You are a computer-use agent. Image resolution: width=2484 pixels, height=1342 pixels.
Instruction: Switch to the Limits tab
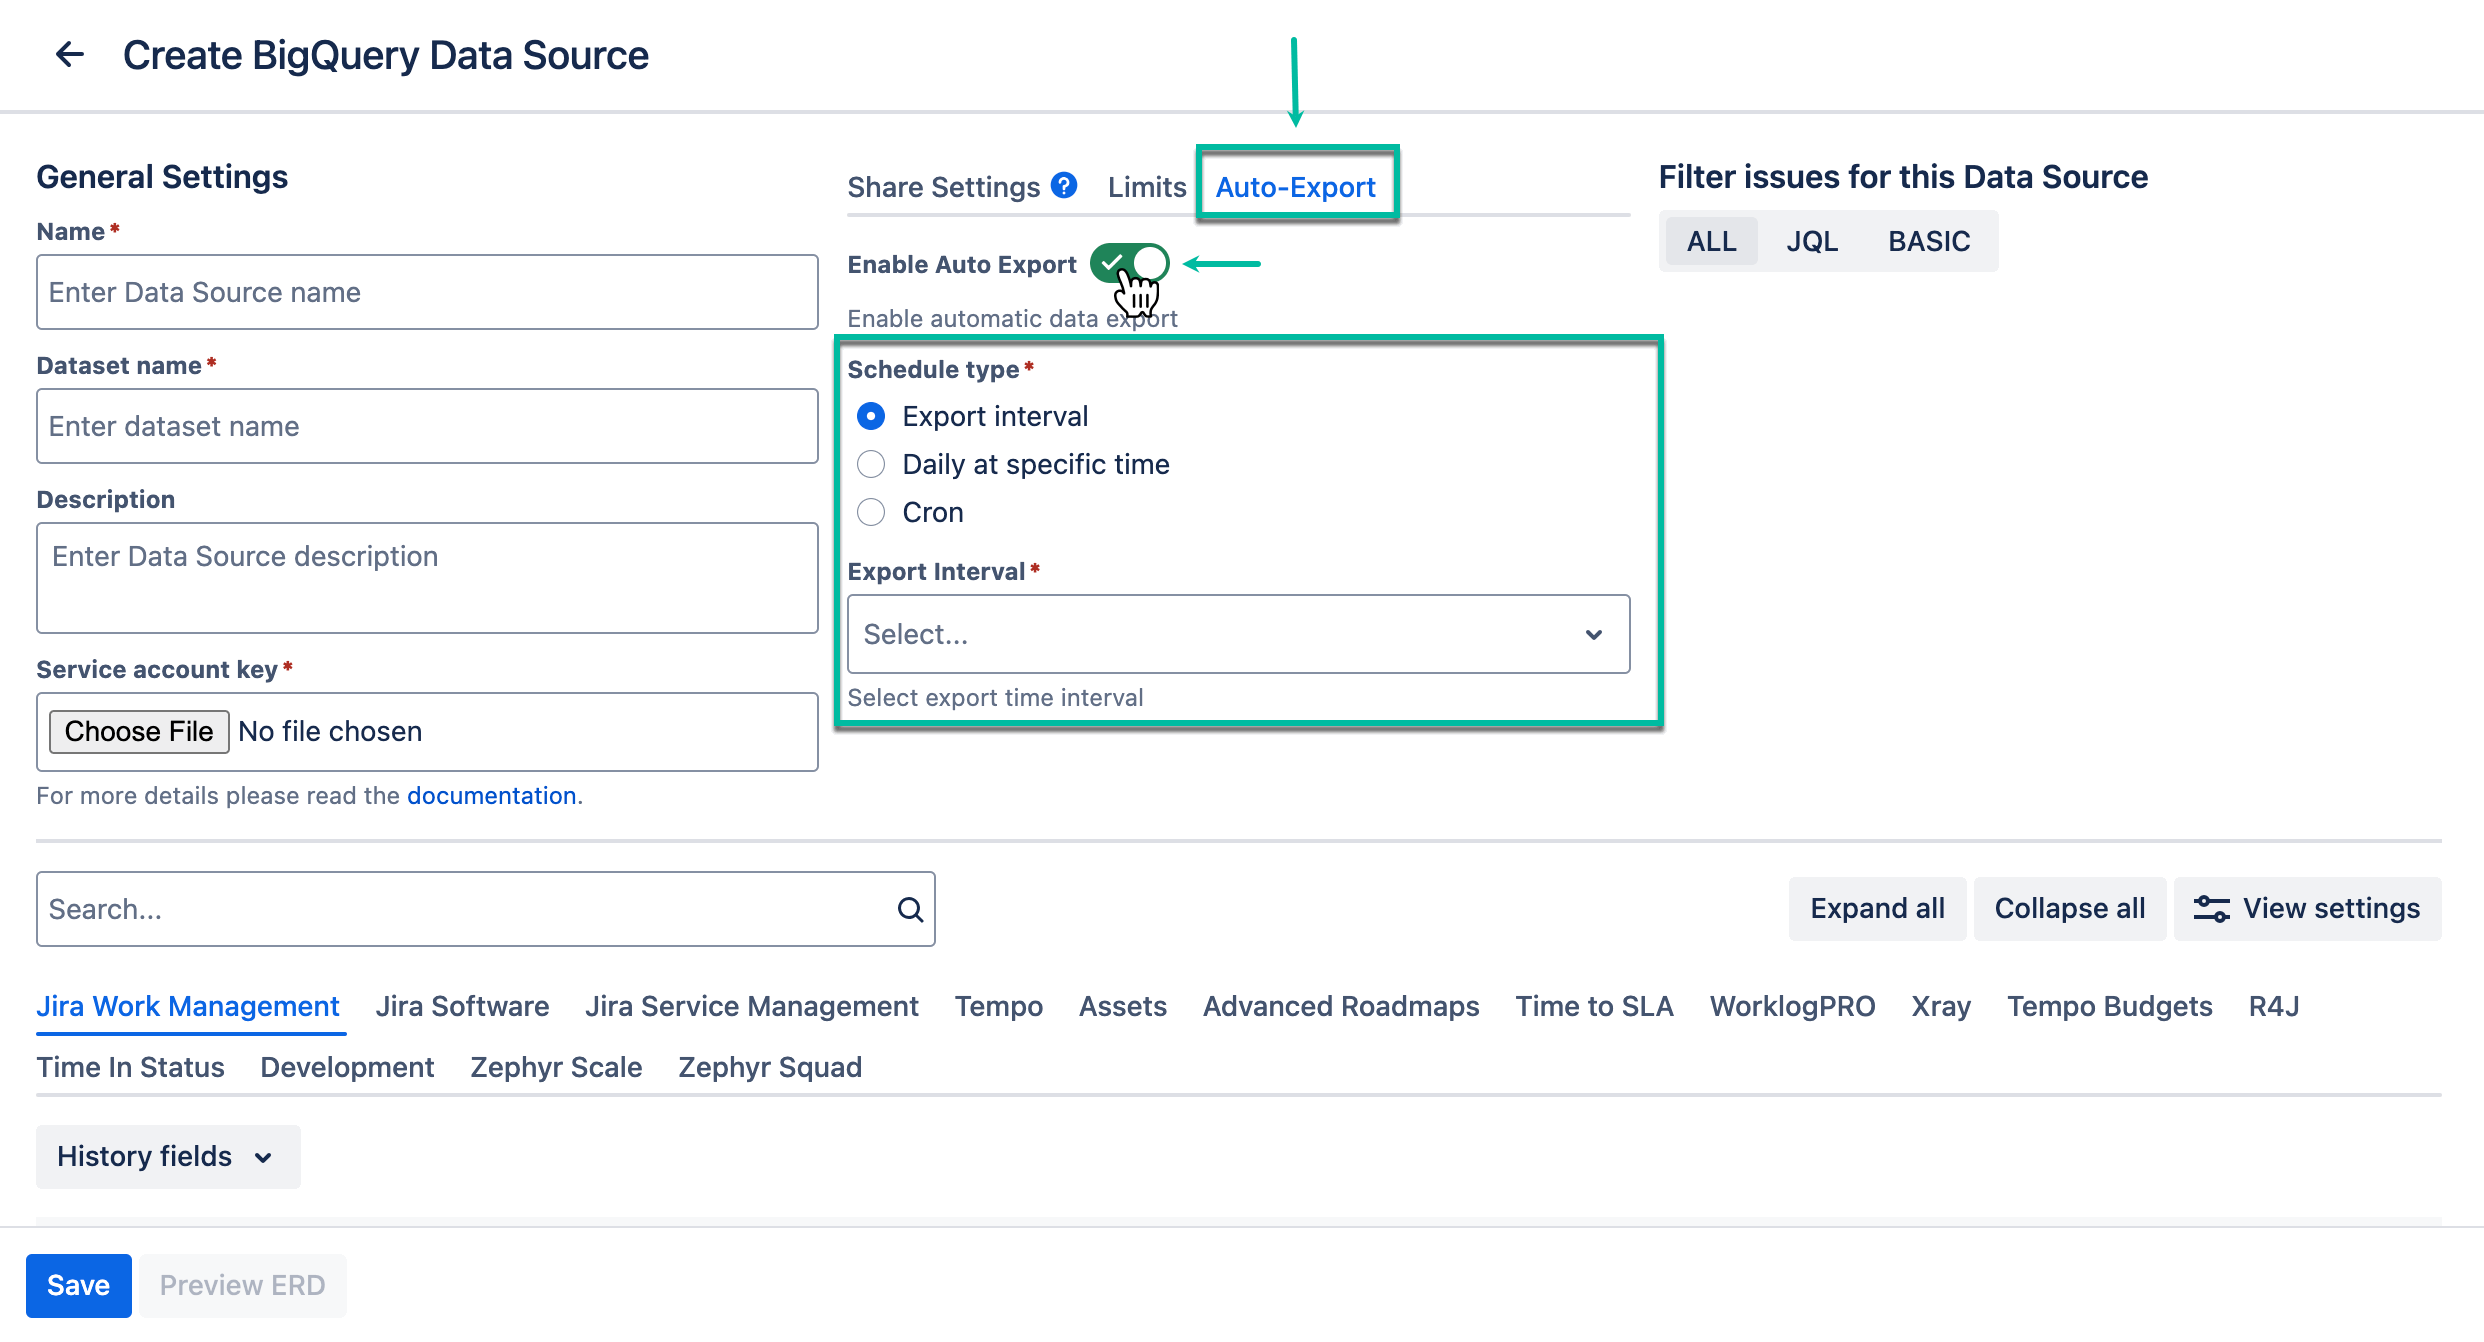[x=1146, y=186]
